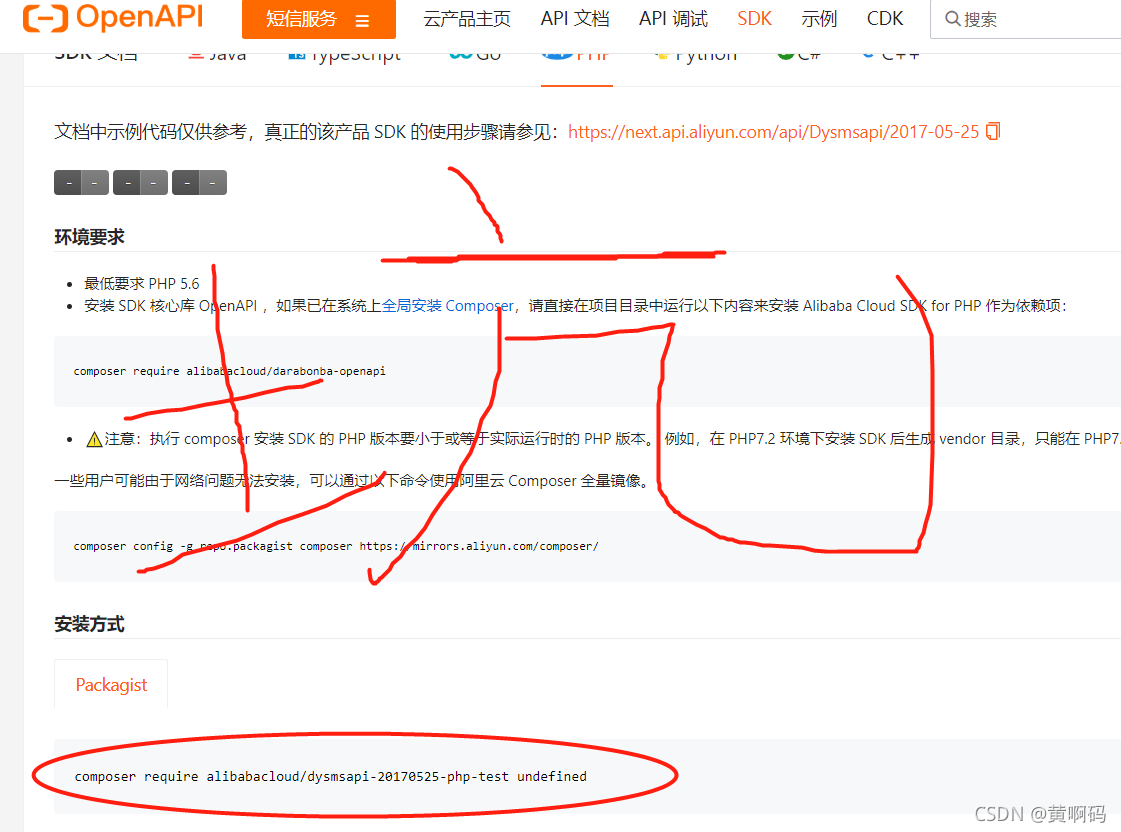Go to 云产品主页
1121x832 pixels.
(x=467, y=19)
